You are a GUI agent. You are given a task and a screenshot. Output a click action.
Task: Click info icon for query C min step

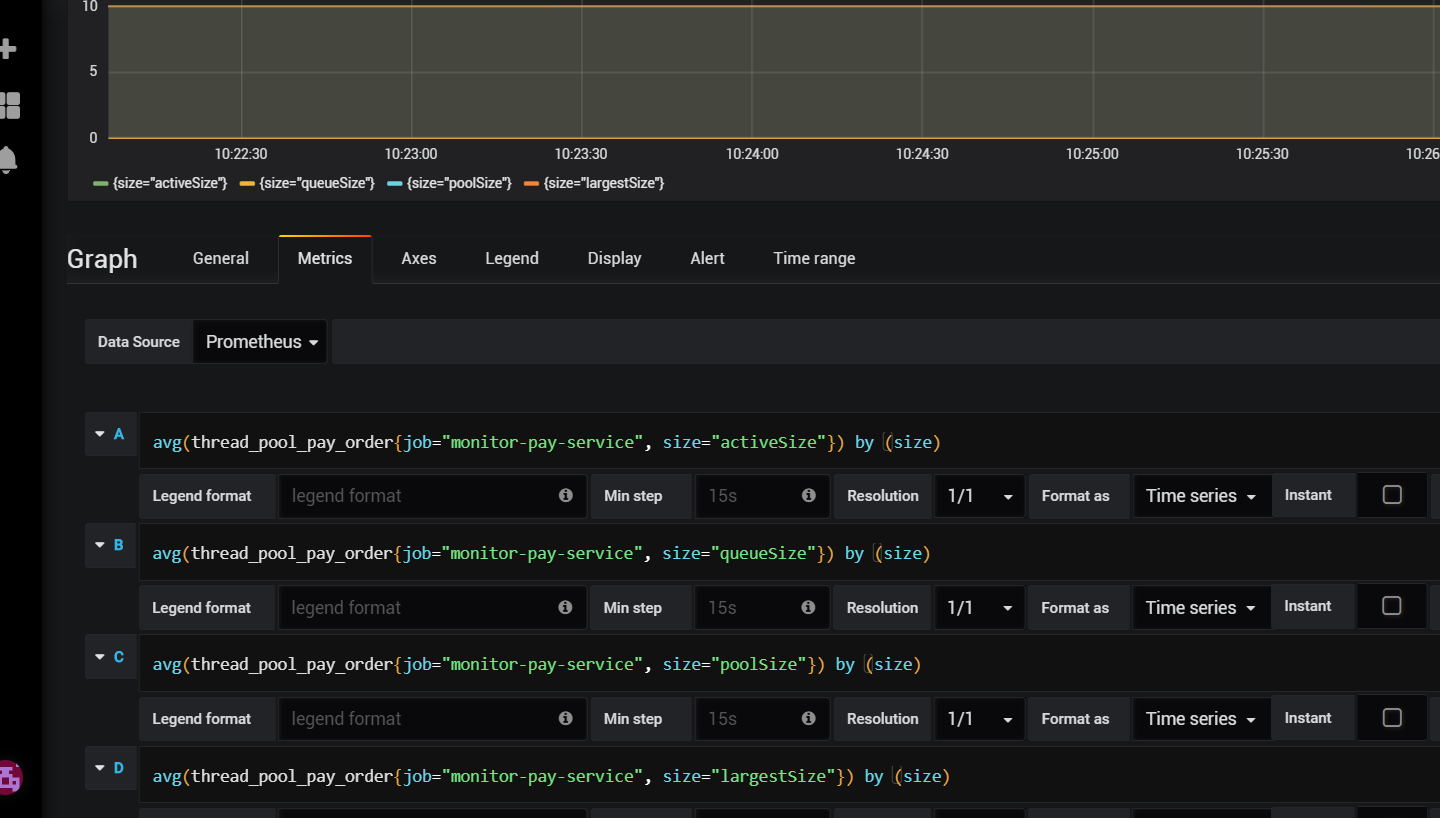point(808,719)
